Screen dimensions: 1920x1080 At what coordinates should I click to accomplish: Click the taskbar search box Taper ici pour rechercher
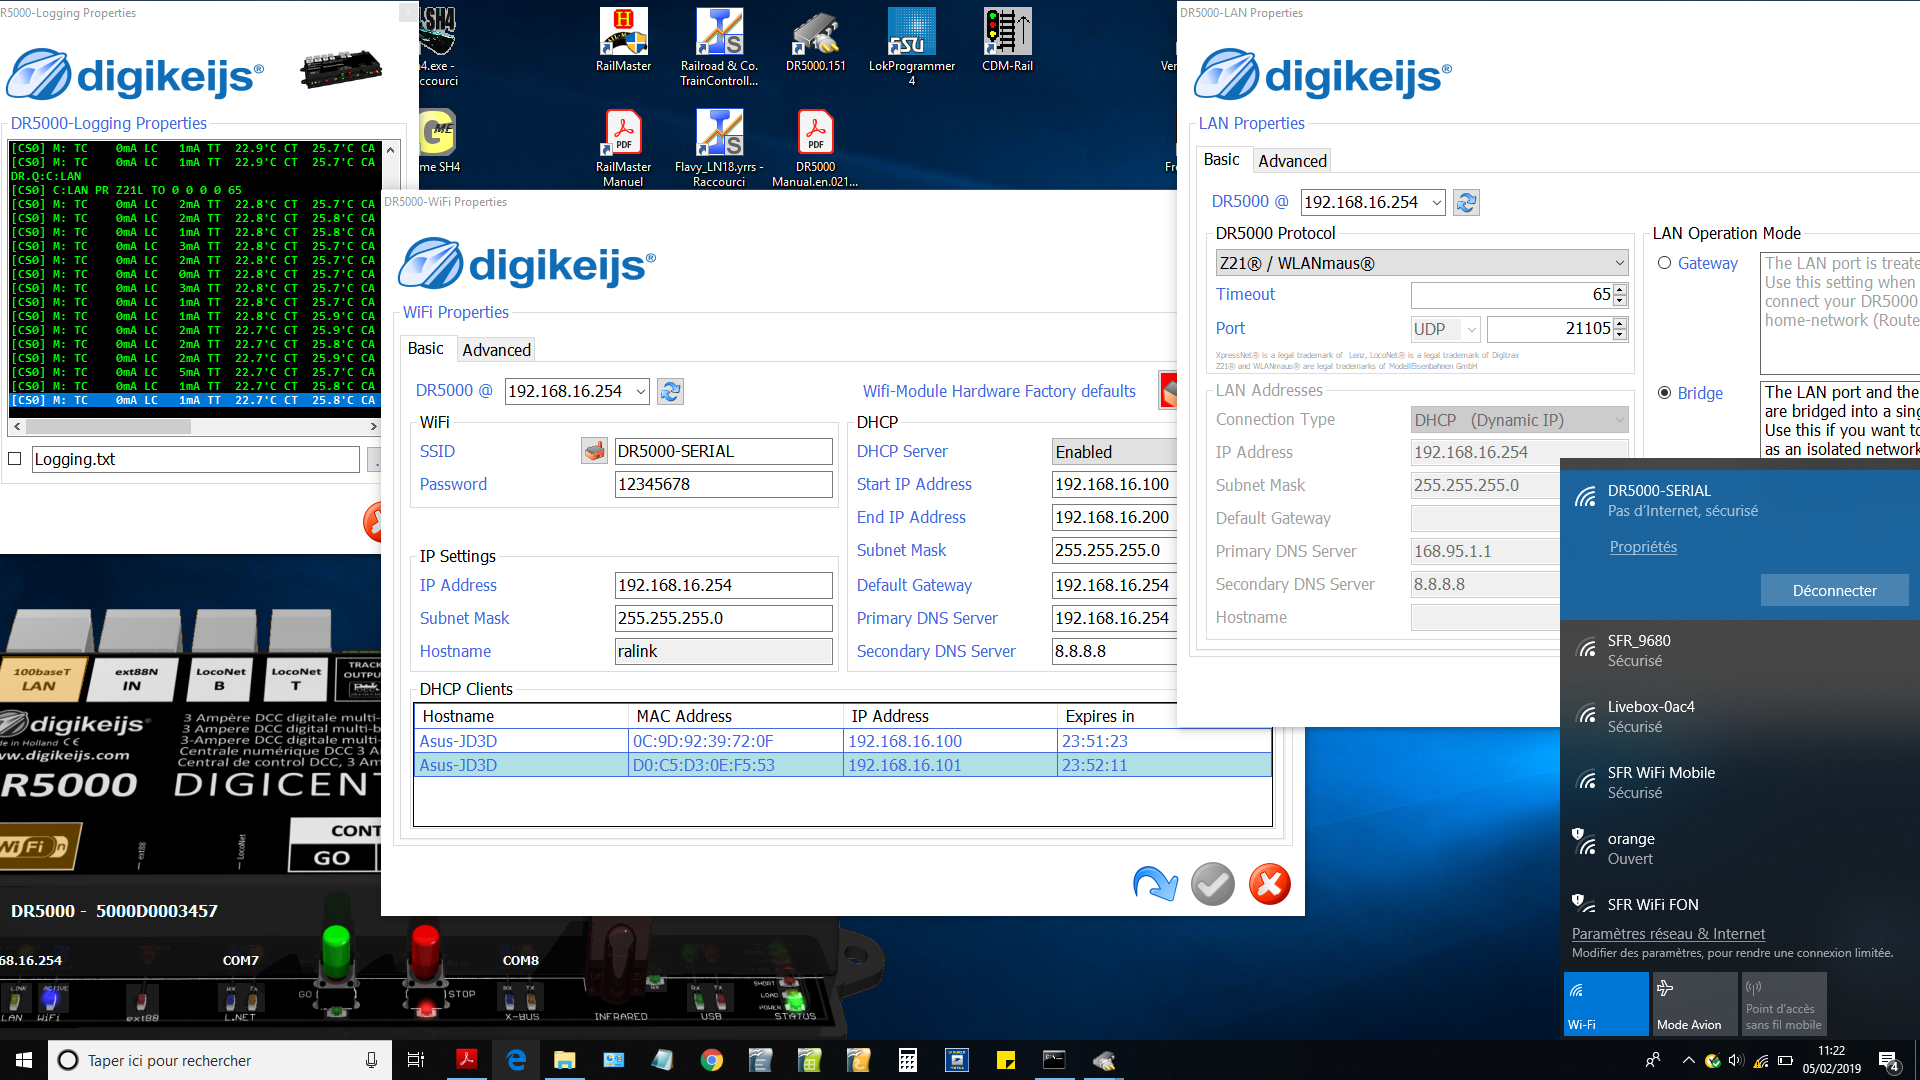click(x=218, y=1060)
